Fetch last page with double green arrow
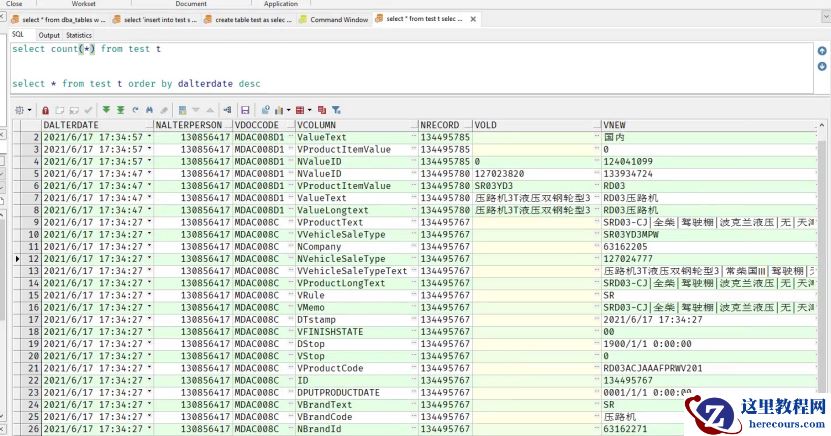This screenshot has width=831, height=436. (x=120, y=110)
